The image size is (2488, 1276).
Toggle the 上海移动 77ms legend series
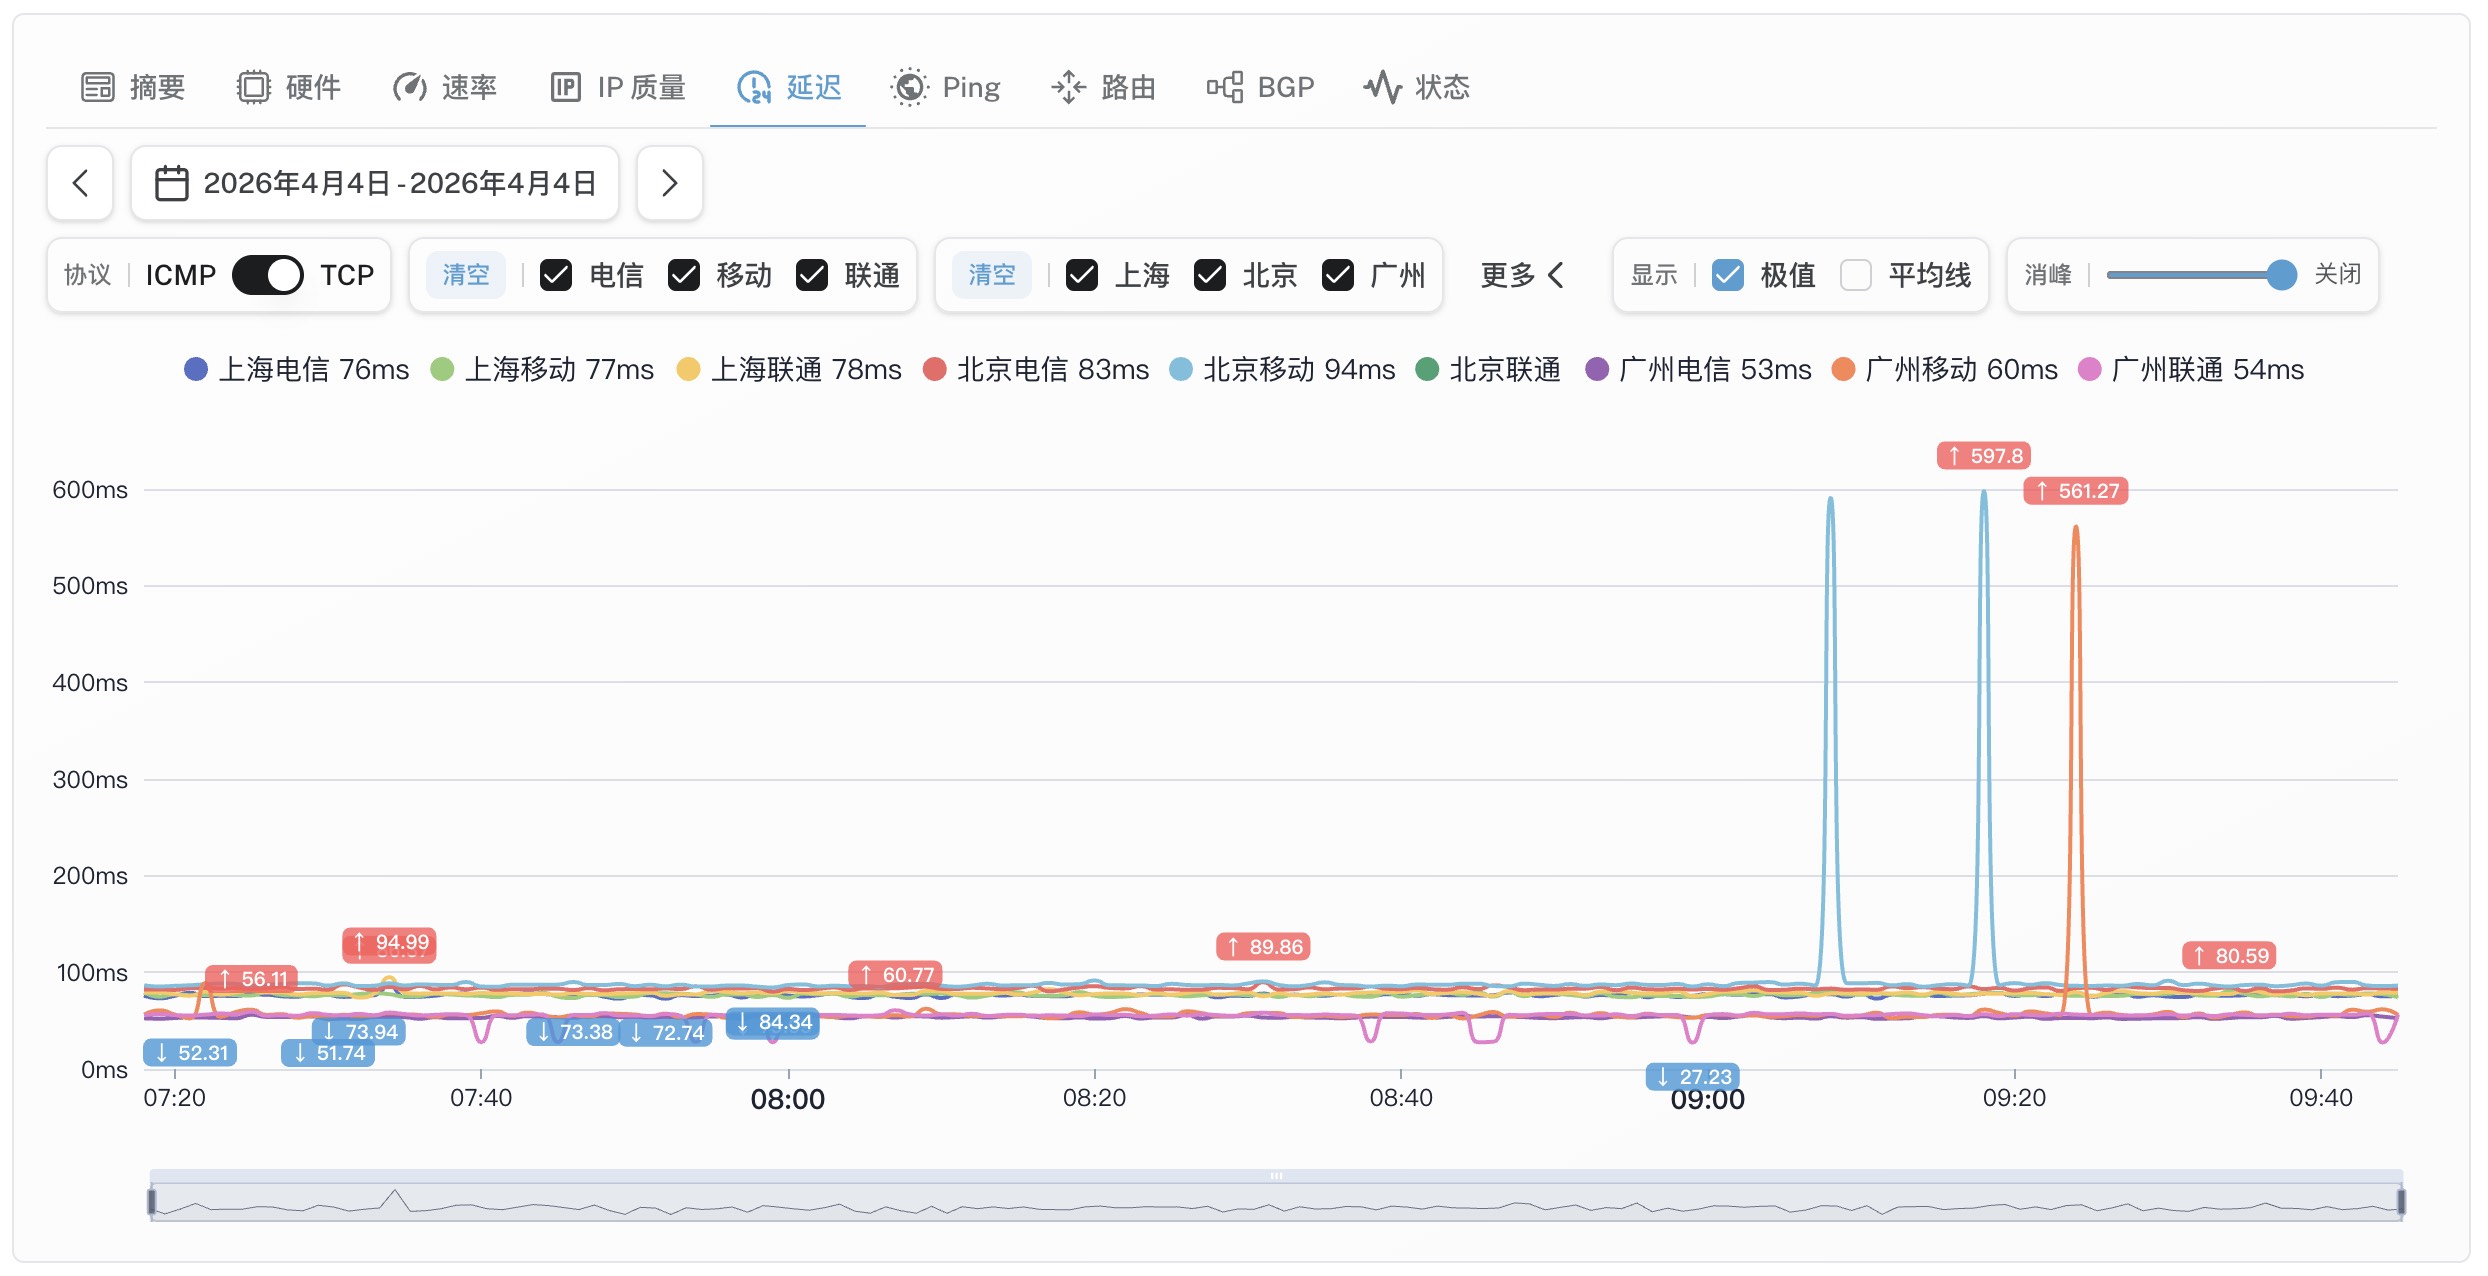click(x=542, y=370)
